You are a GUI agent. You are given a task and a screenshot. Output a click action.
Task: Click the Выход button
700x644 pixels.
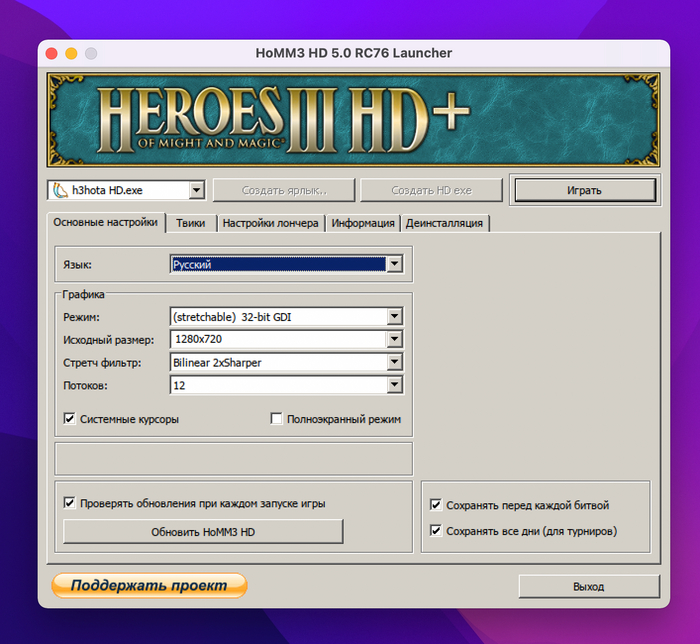click(589, 586)
